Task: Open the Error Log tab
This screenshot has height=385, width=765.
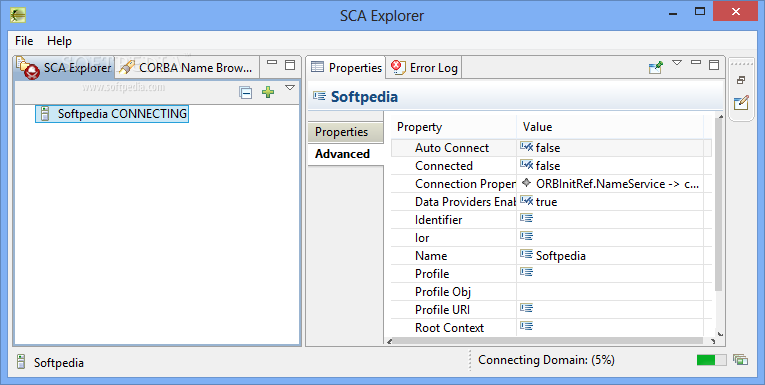Action: coord(424,67)
